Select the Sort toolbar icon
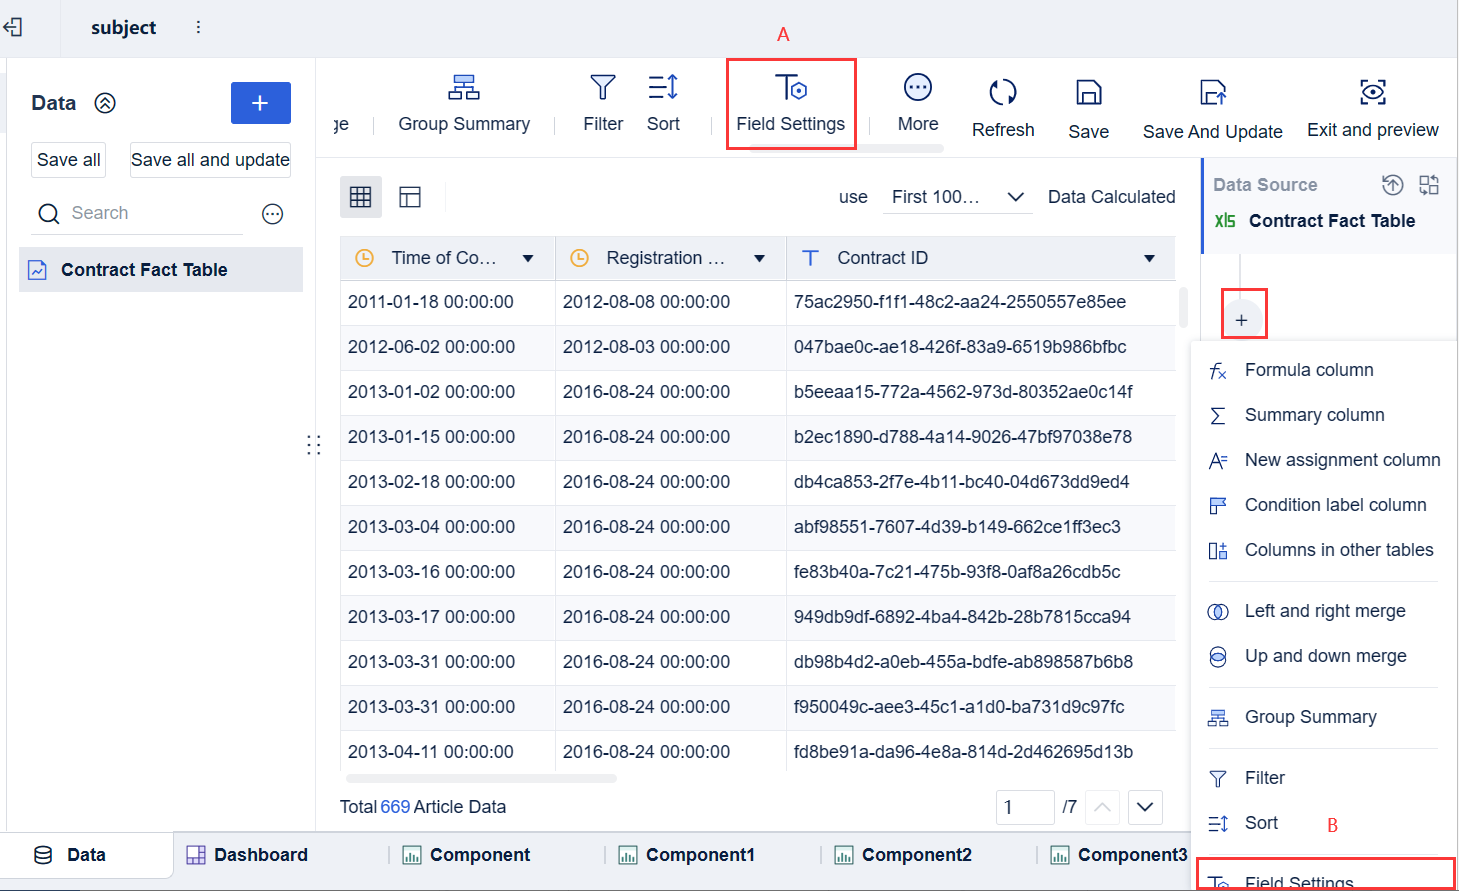 click(x=663, y=103)
